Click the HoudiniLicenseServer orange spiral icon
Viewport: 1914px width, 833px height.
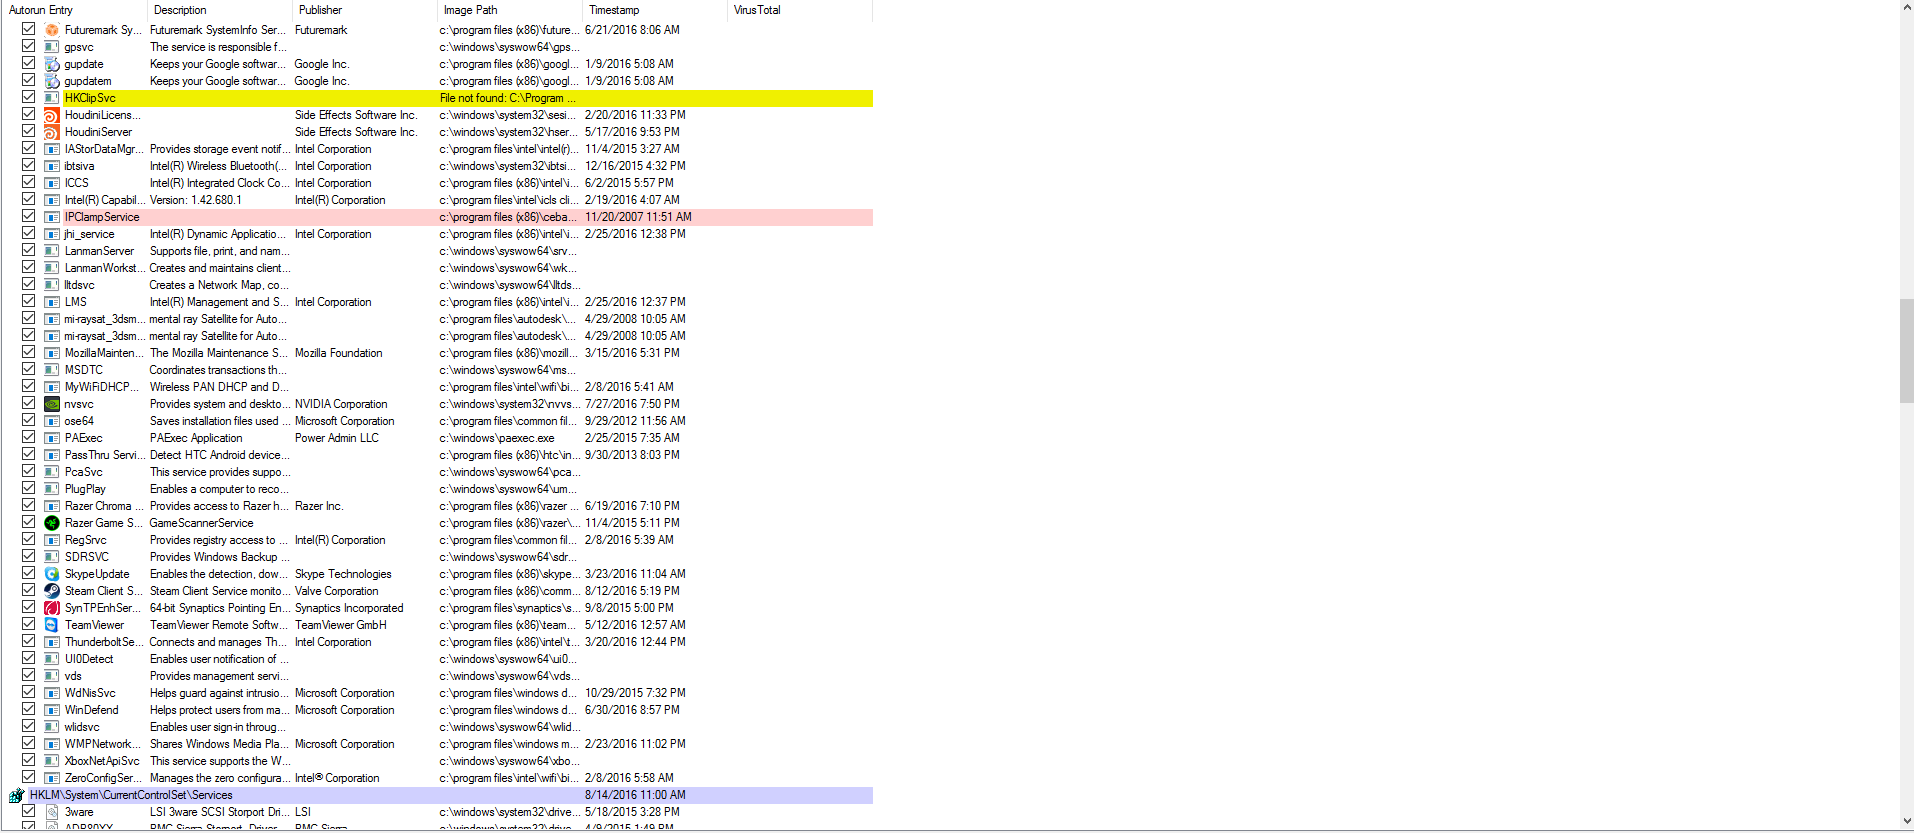pyautogui.click(x=52, y=115)
